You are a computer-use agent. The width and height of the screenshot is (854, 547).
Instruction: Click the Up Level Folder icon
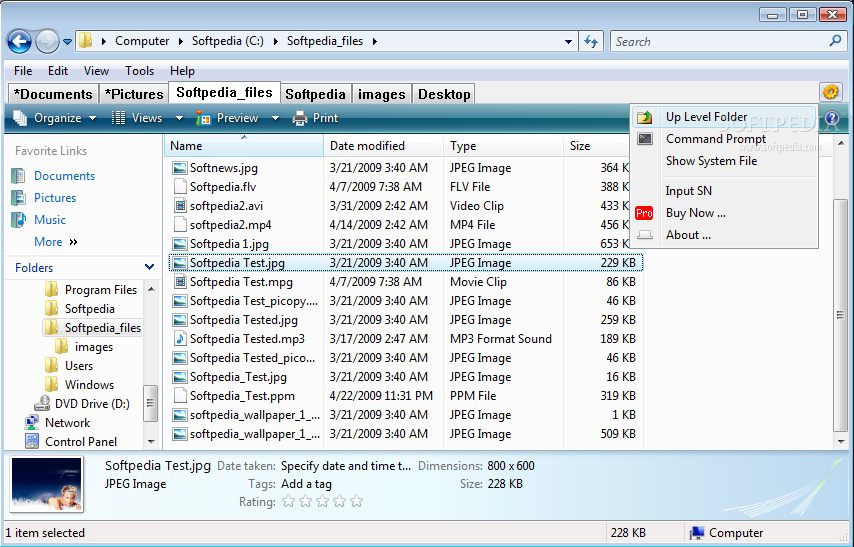tap(645, 117)
